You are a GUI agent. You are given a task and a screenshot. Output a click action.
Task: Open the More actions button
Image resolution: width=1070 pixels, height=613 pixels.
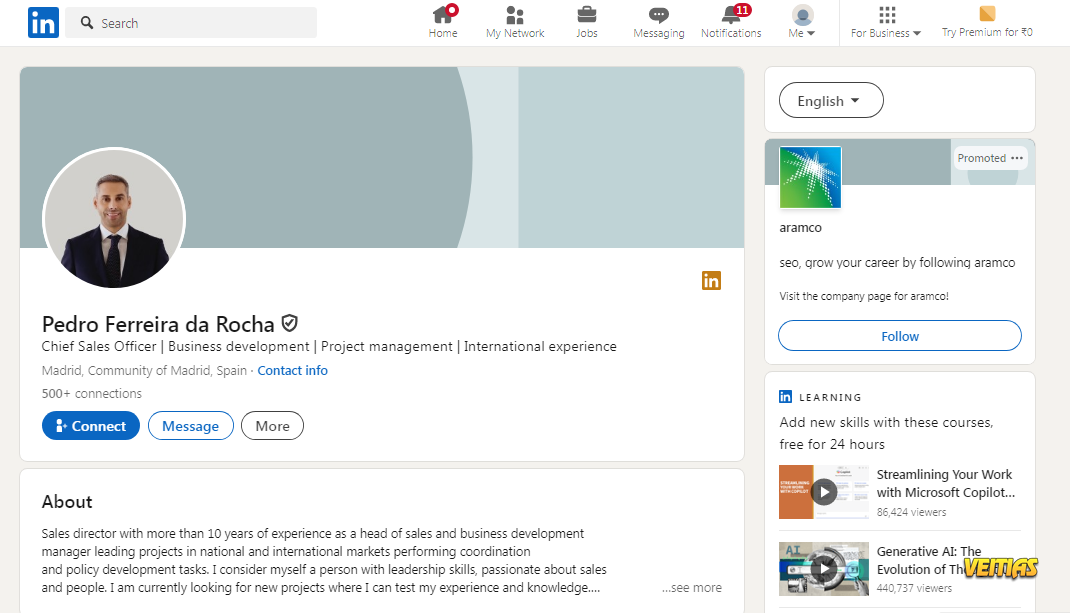click(272, 426)
